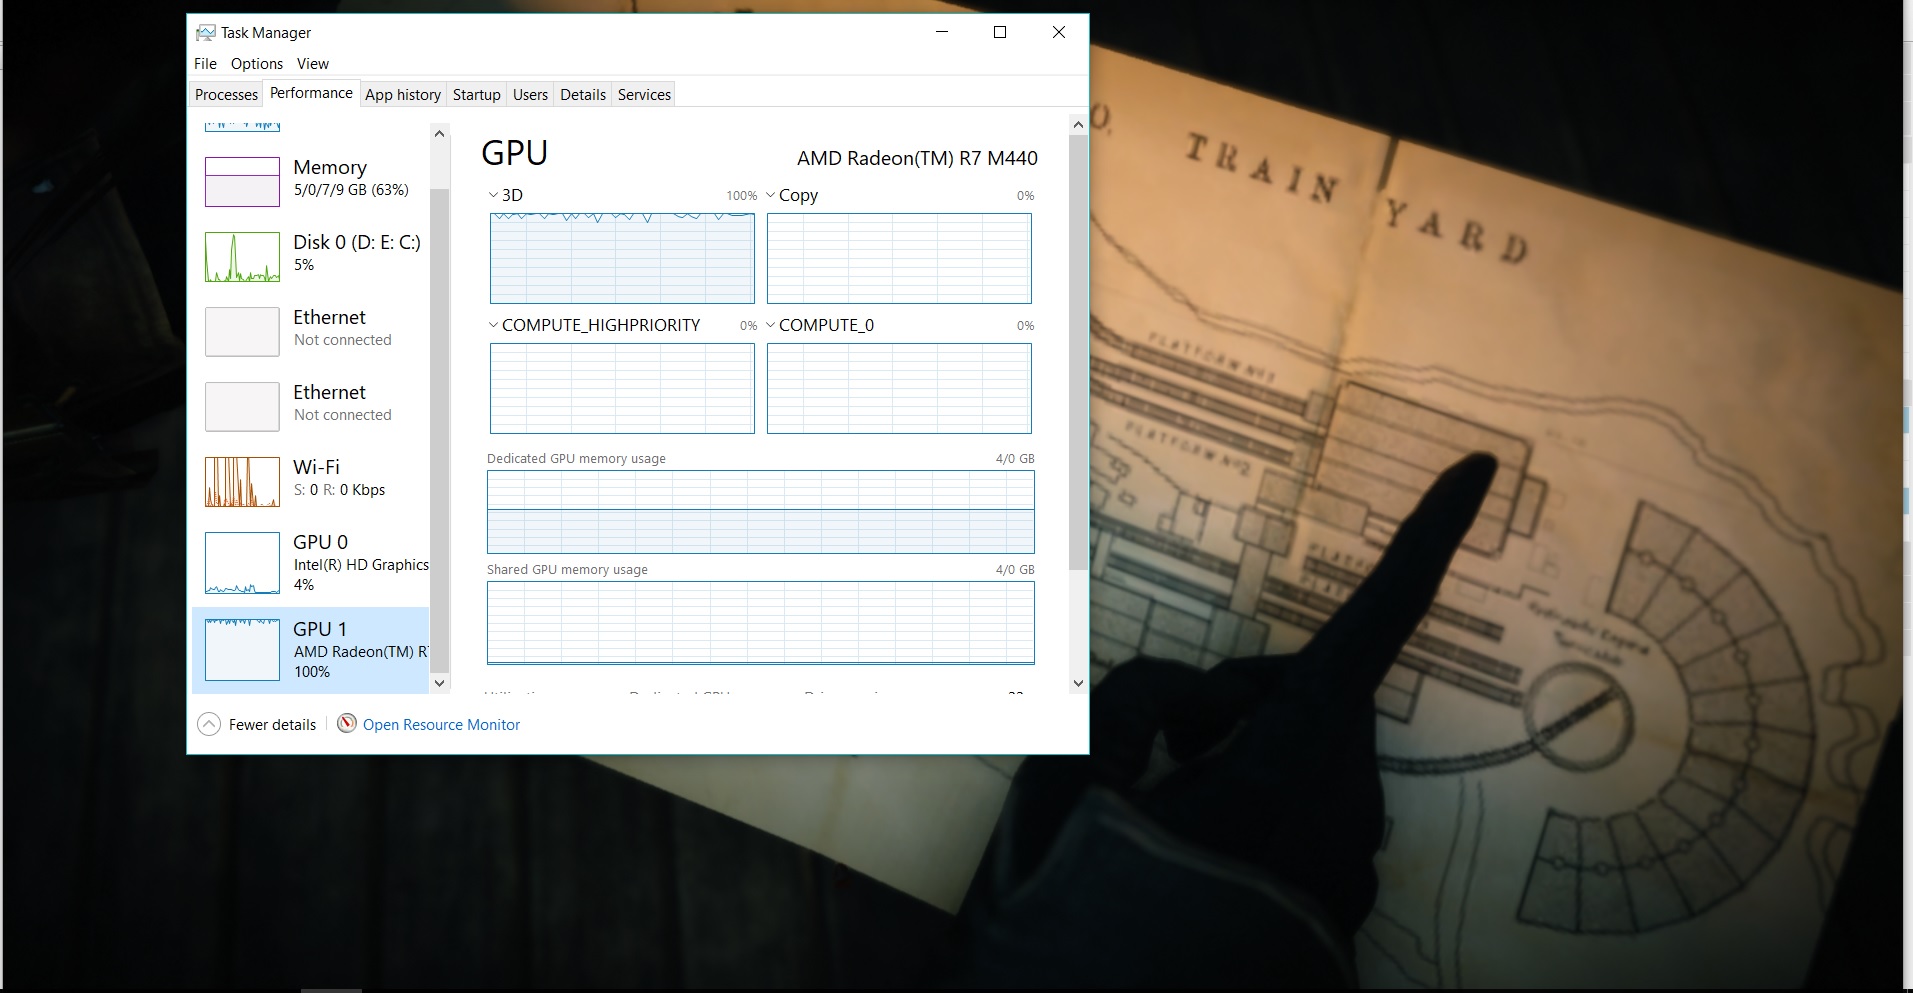The height and width of the screenshot is (993, 1913).
Task: Click the GPU panel scrollbar thumb
Action: [x=1077, y=352]
